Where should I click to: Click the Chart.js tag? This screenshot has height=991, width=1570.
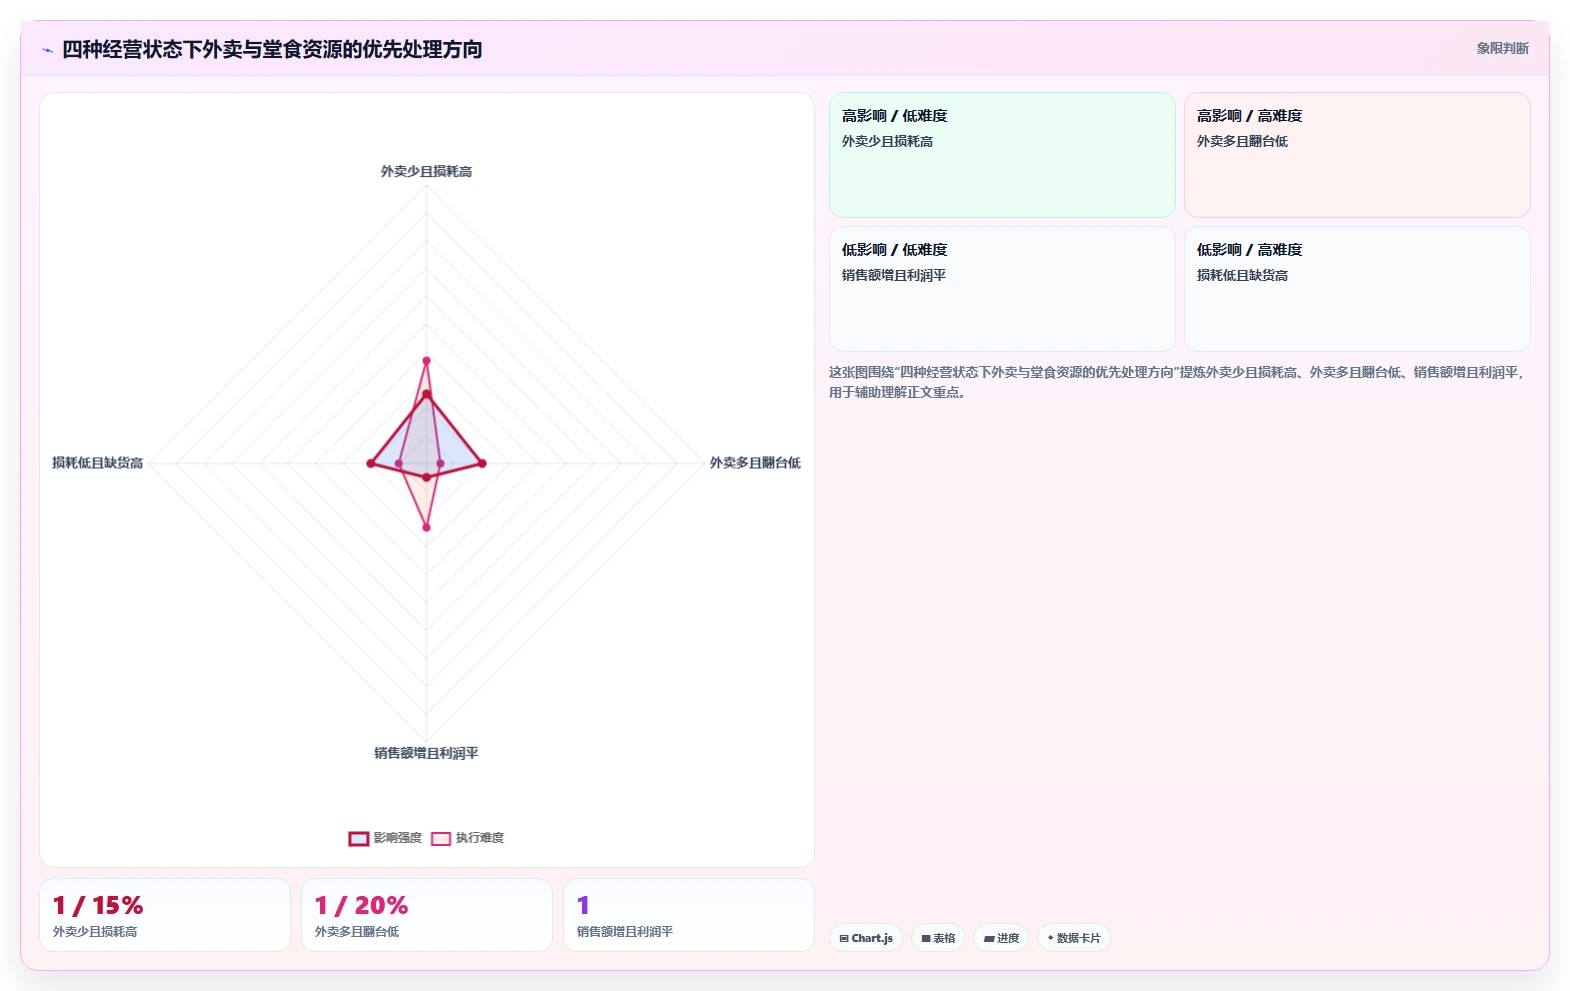point(866,938)
